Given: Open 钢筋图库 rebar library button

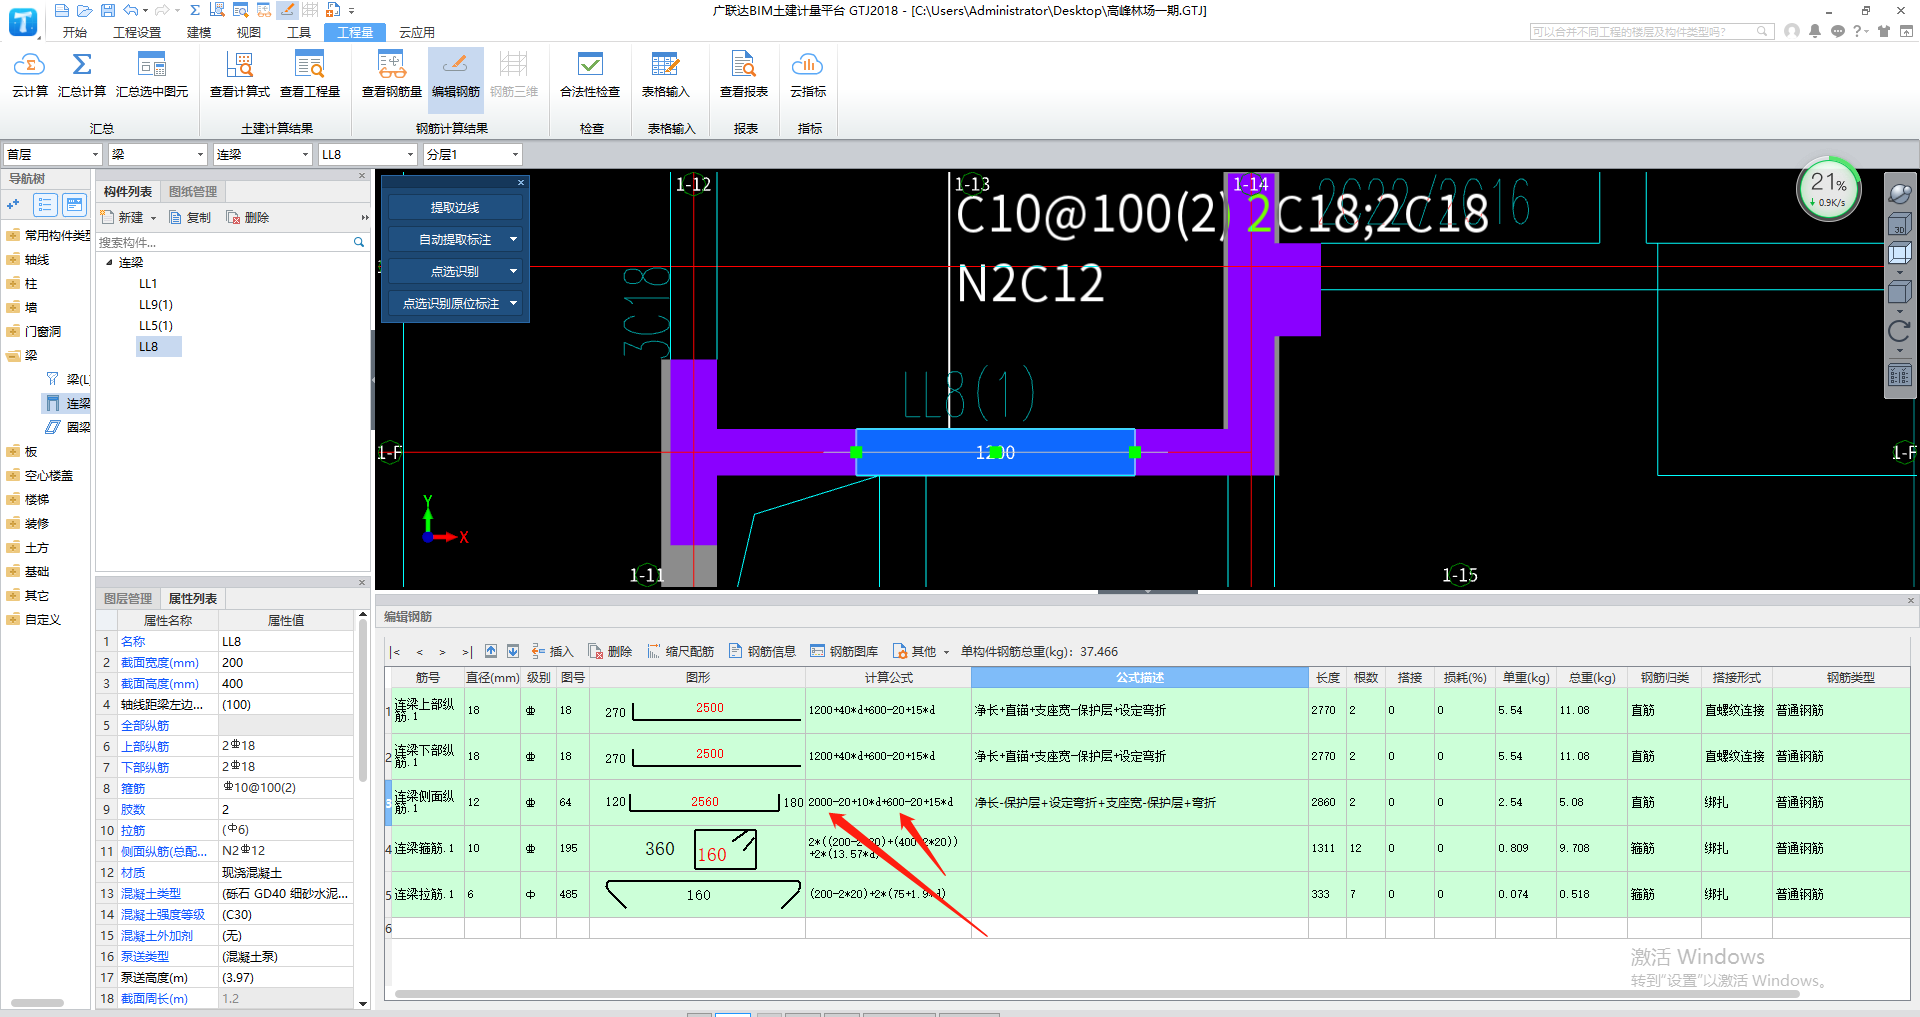Looking at the screenshot, I should [x=844, y=651].
